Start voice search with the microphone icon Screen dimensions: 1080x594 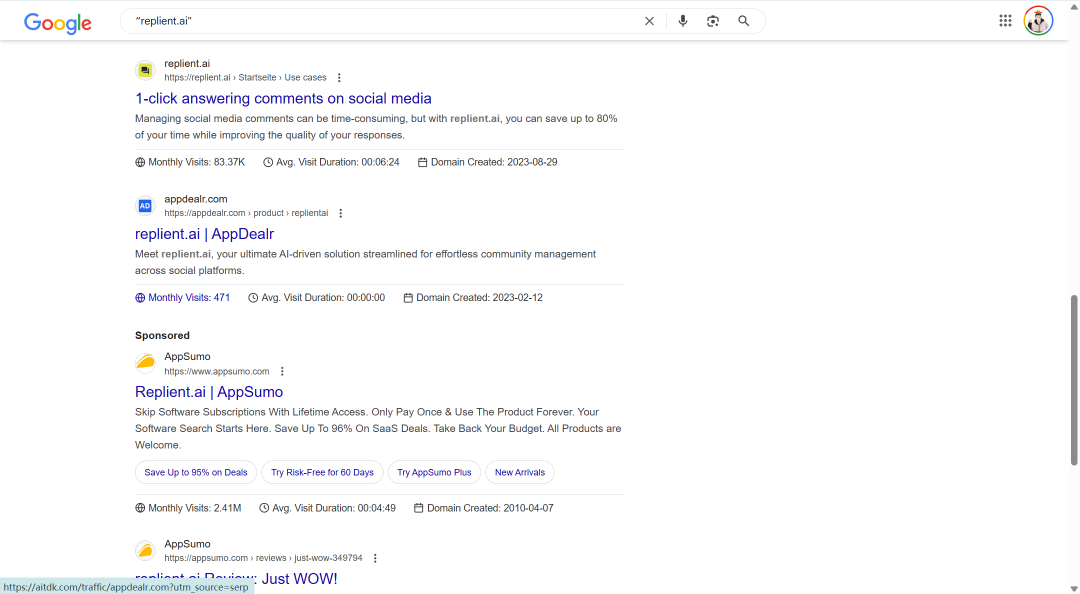click(683, 21)
